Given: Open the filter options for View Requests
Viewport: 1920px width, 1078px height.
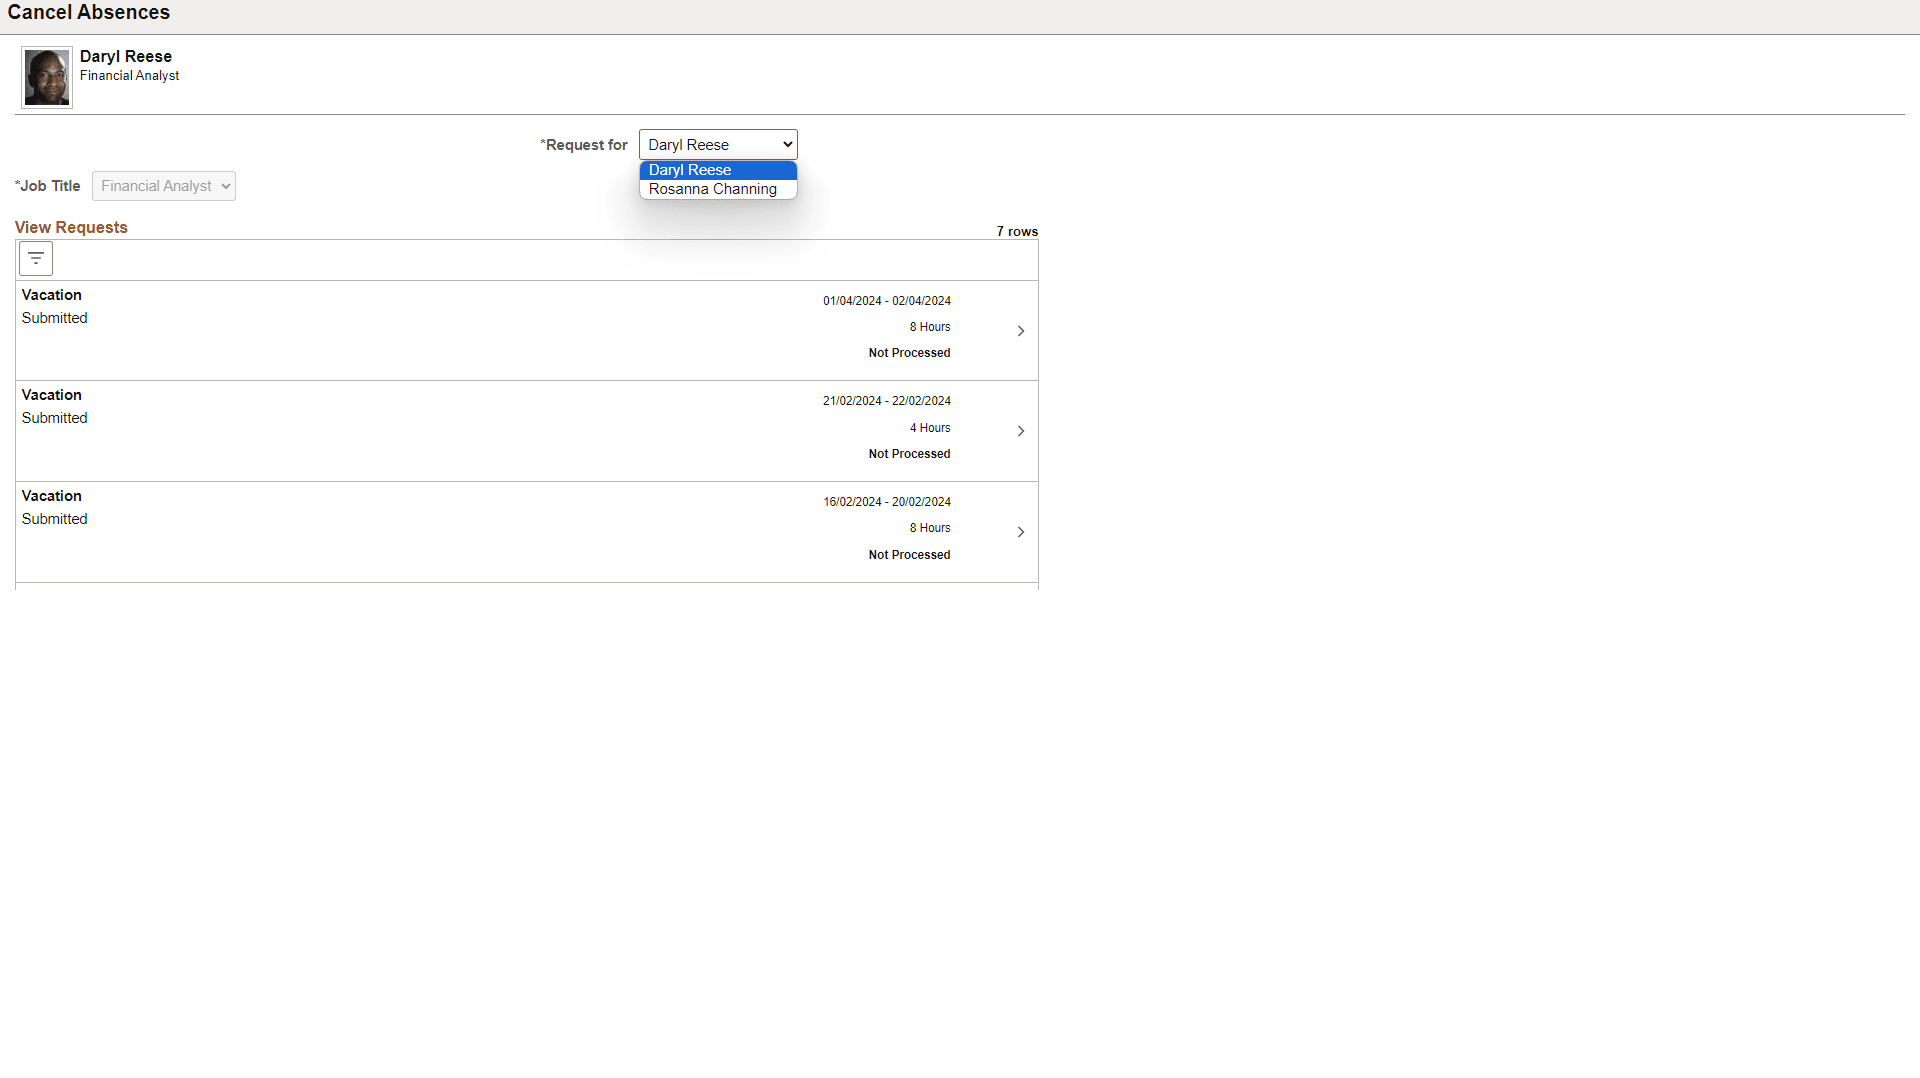Looking at the screenshot, I should coord(35,258).
